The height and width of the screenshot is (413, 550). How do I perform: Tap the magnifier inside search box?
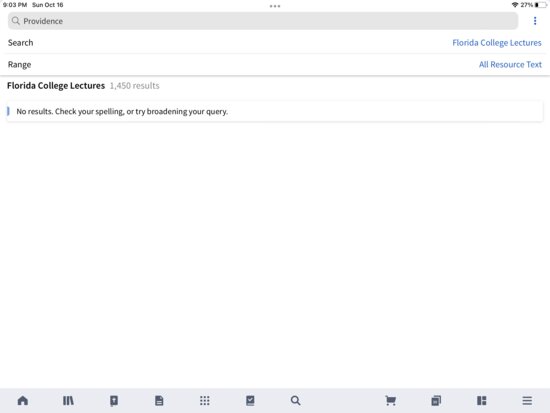[x=15, y=21]
